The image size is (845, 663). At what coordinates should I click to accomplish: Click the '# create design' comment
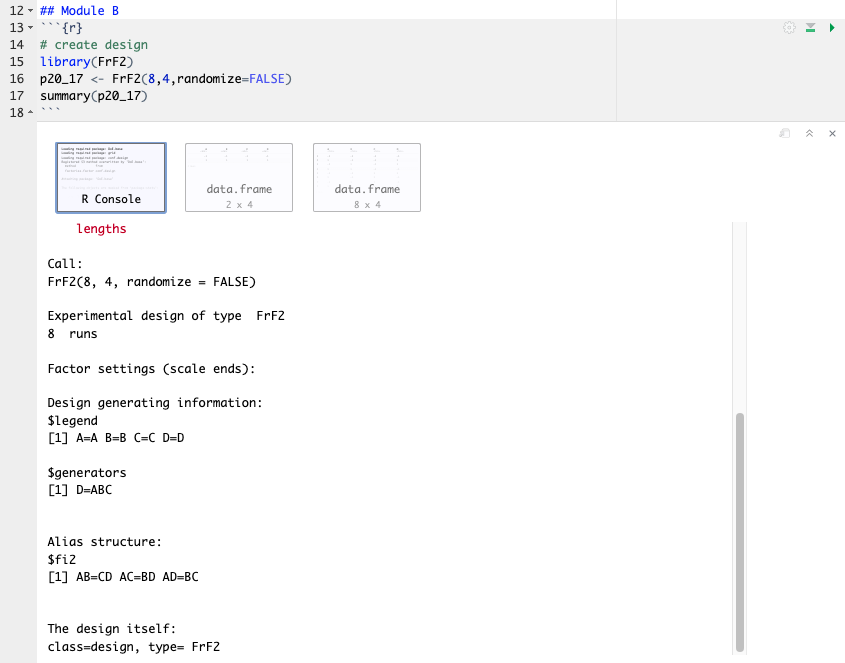93,45
